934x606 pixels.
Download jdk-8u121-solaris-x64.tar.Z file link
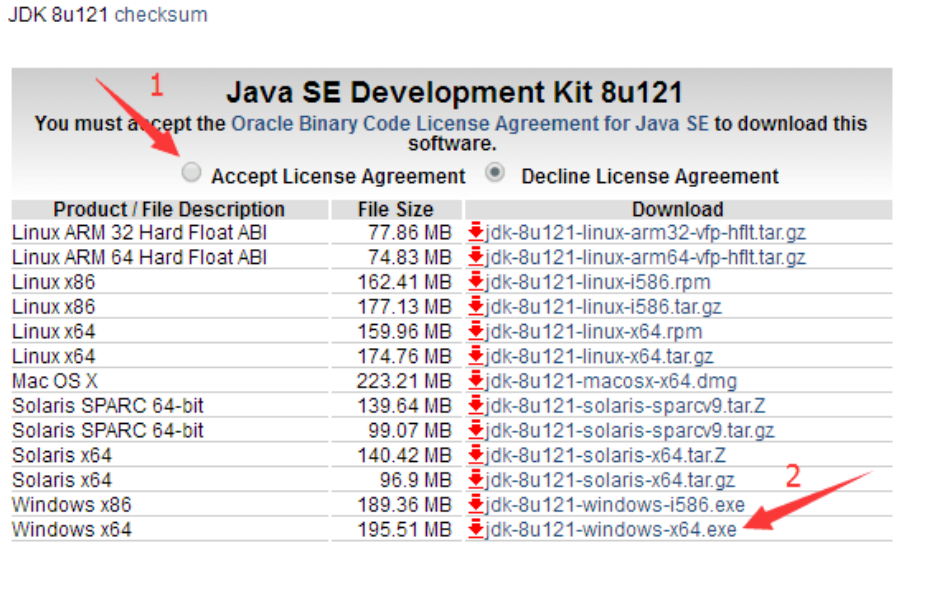coord(606,455)
